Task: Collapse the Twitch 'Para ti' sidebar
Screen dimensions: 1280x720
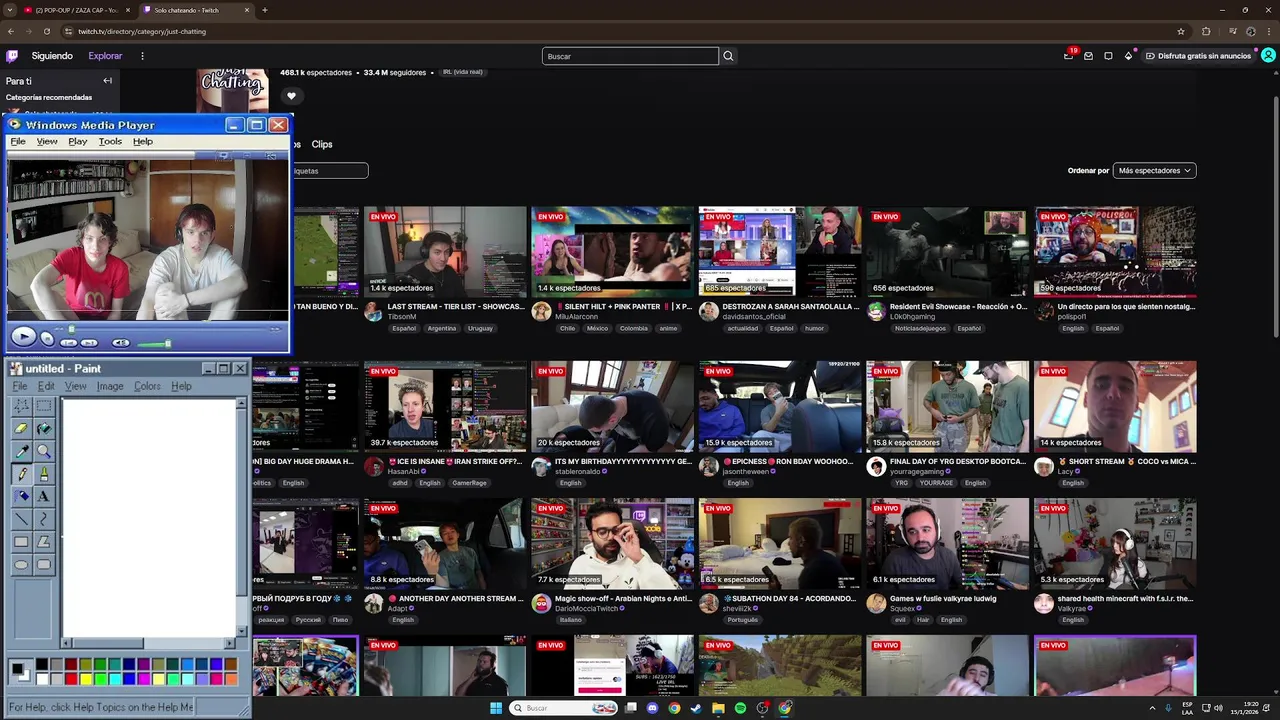Action: click(107, 81)
